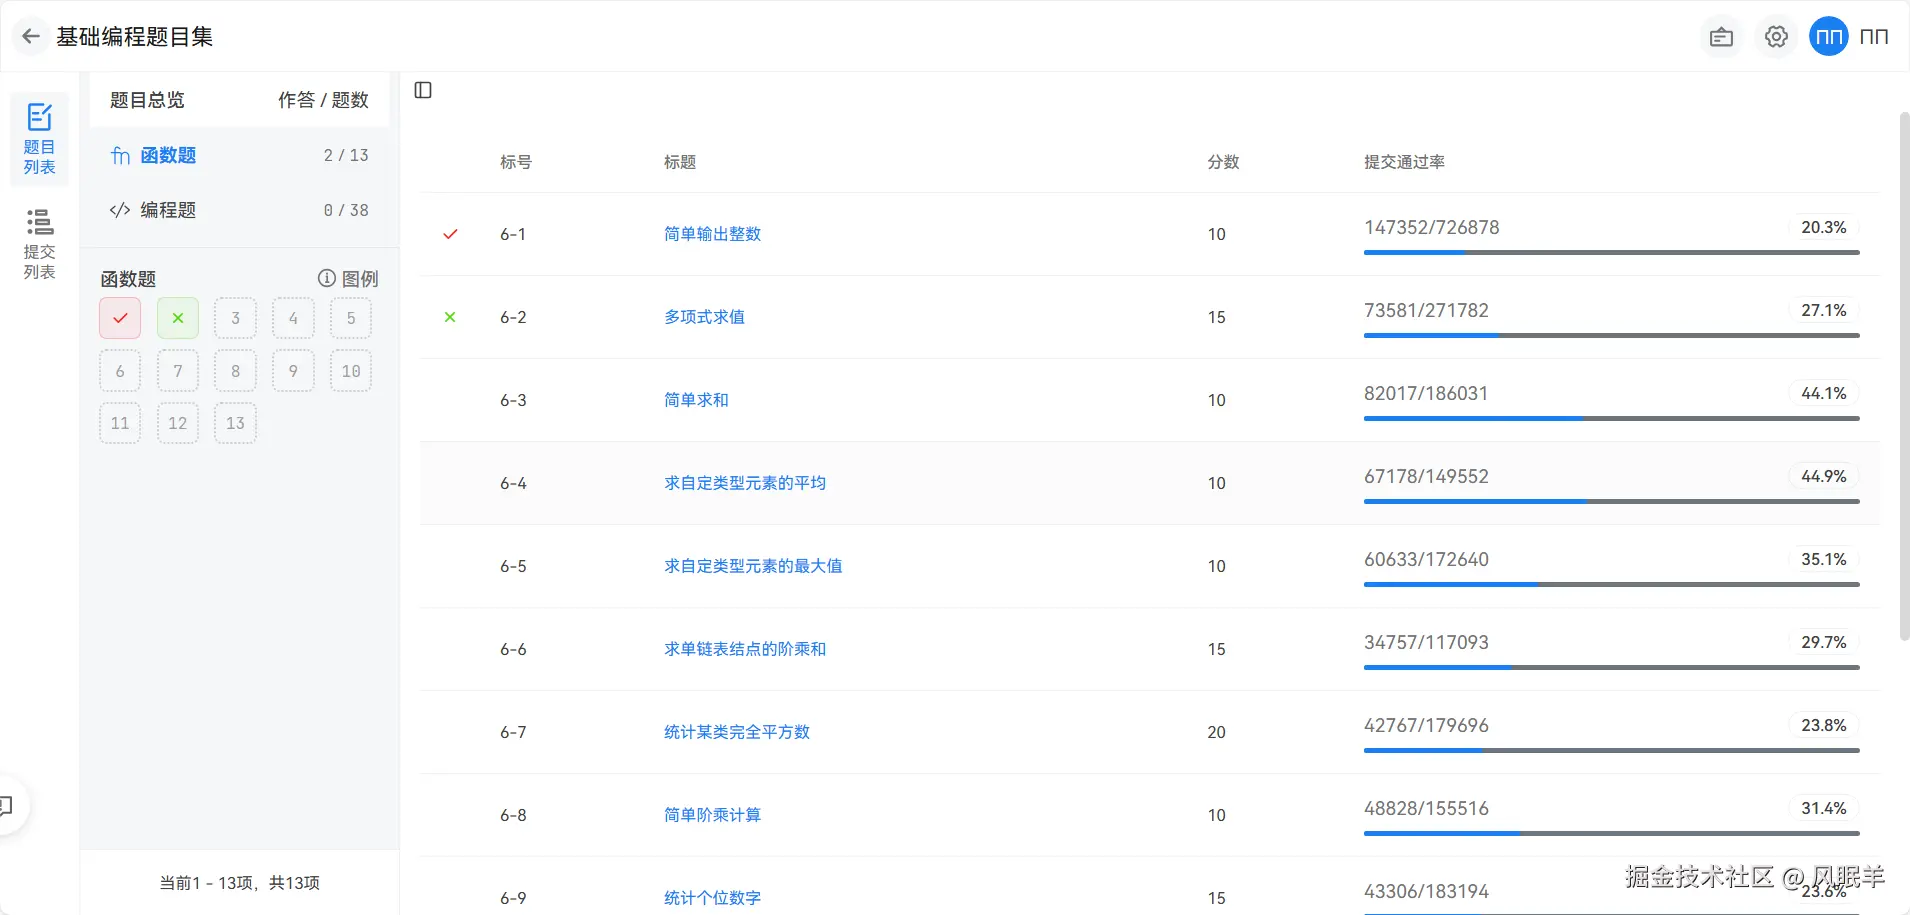Open problem 简单阶乘计算
Image resolution: width=1910 pixels, height=915 pixels.
click(713, 815)
